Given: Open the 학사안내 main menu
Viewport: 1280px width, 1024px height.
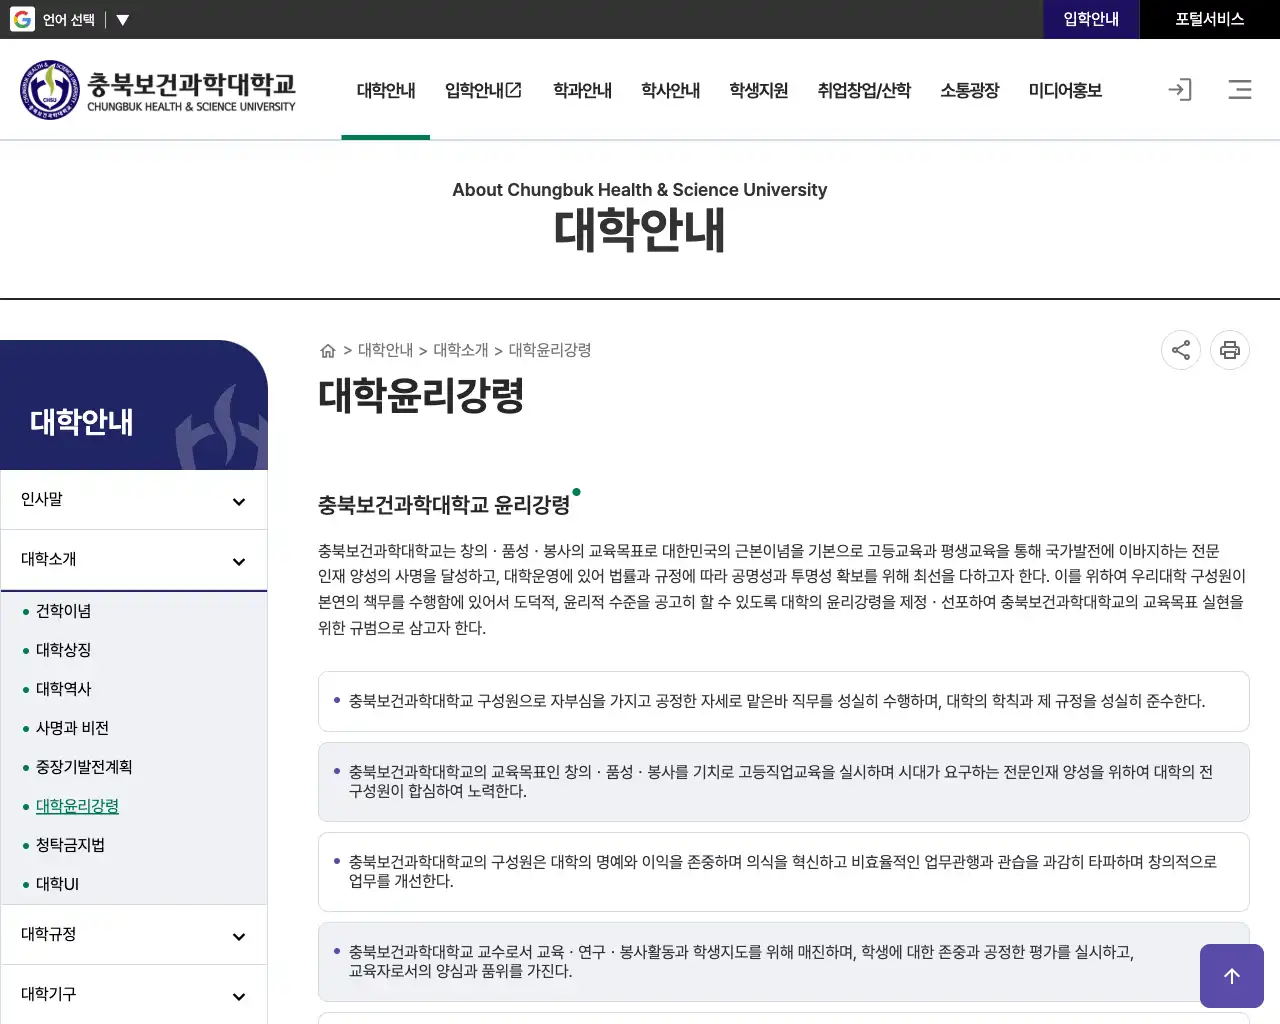Looking at the screenshot, I should pos(670,90).
